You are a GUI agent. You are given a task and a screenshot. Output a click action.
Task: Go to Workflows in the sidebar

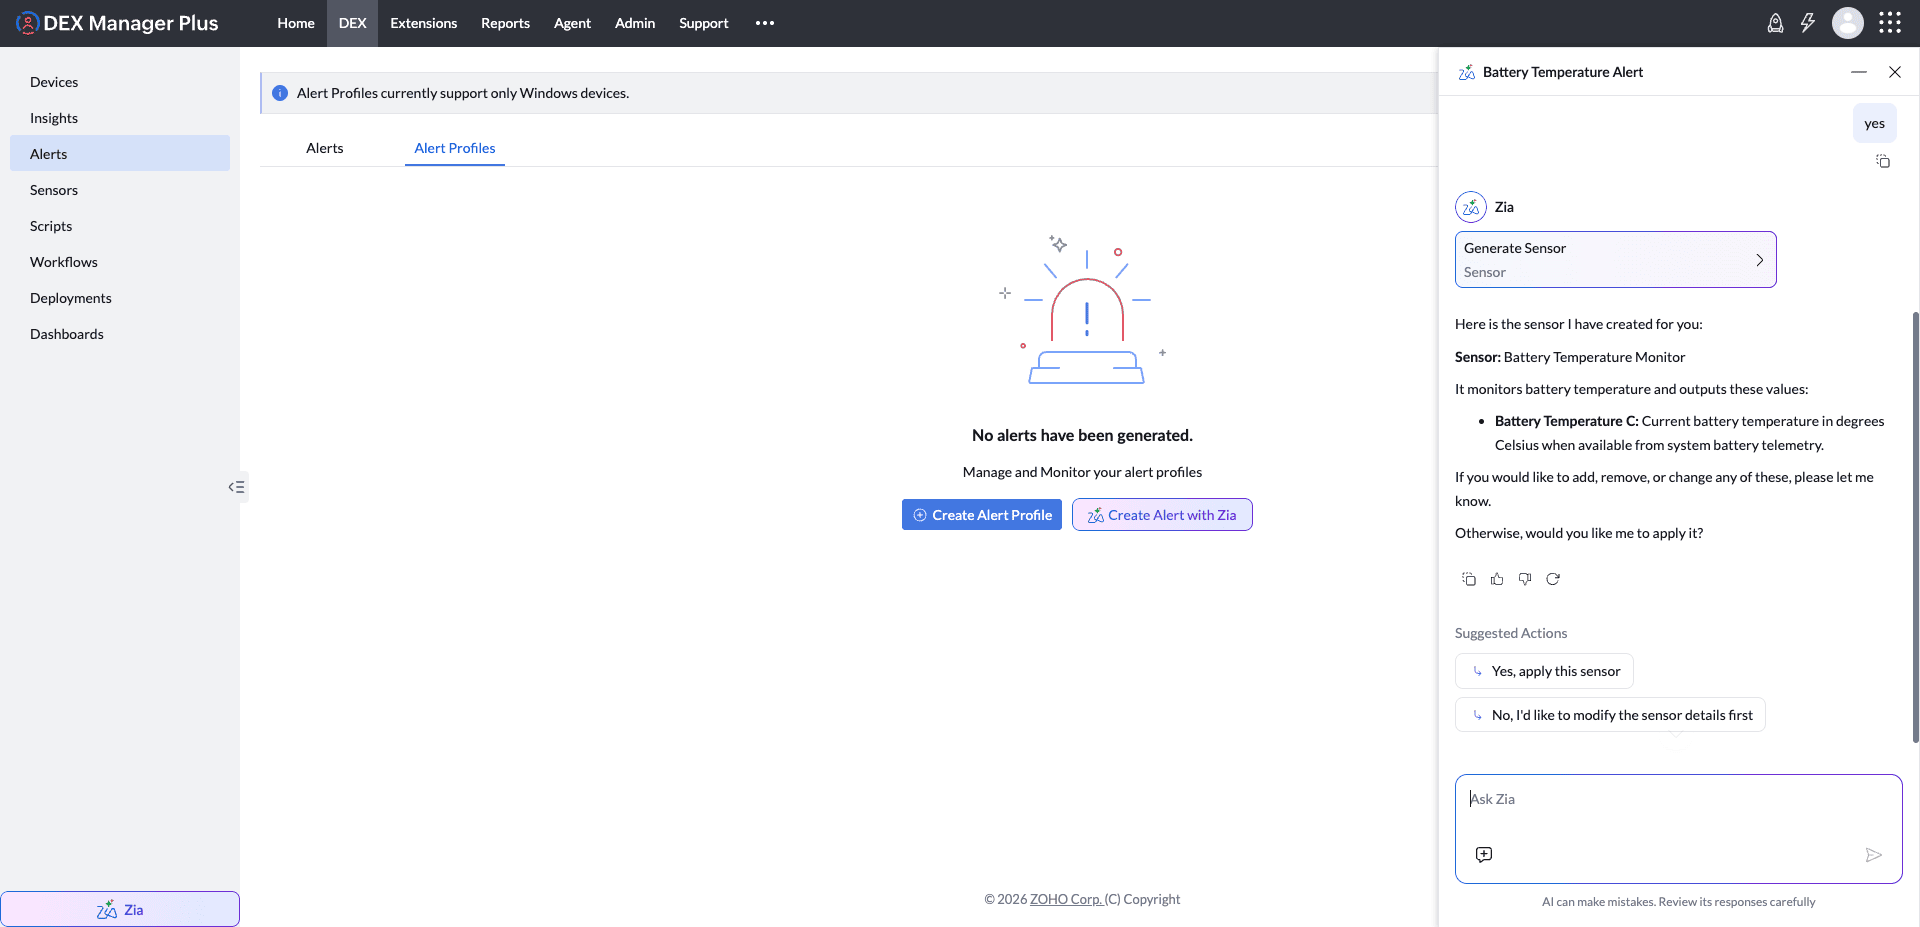(x=120, y=262)
